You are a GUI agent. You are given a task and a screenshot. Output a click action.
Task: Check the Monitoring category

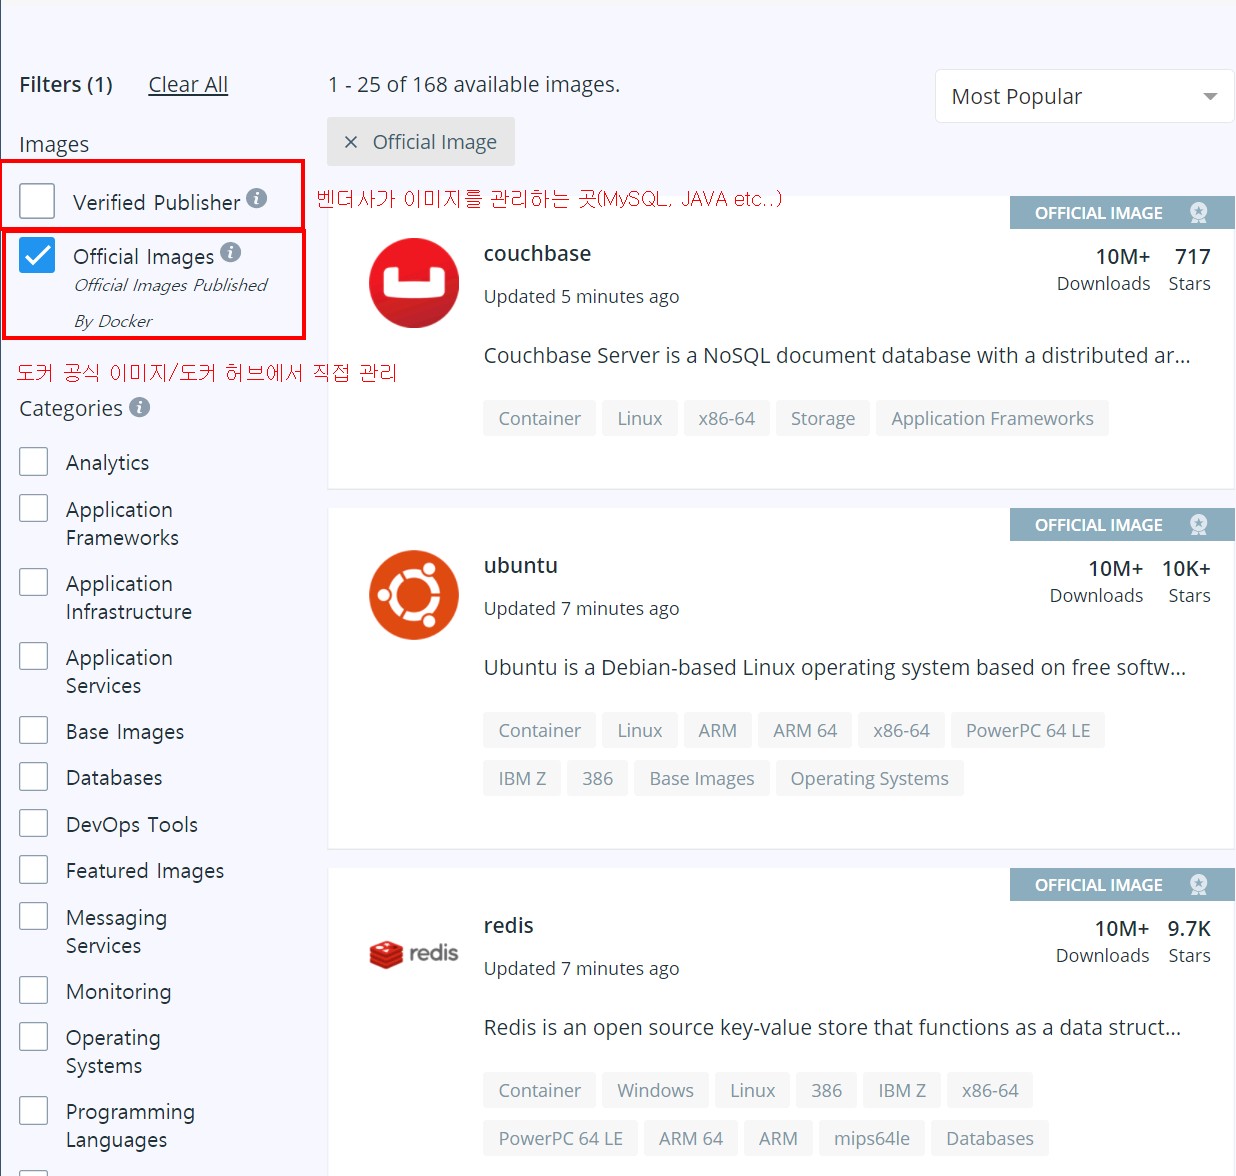(x=34, y=990)
